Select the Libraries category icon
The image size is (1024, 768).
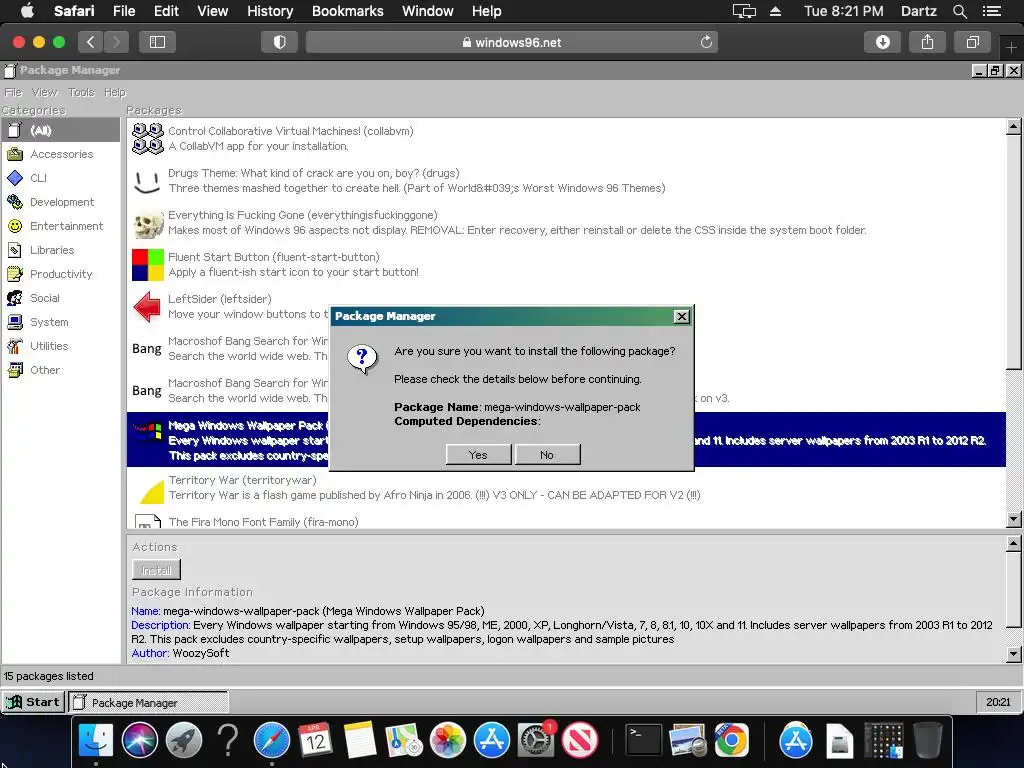15,249
